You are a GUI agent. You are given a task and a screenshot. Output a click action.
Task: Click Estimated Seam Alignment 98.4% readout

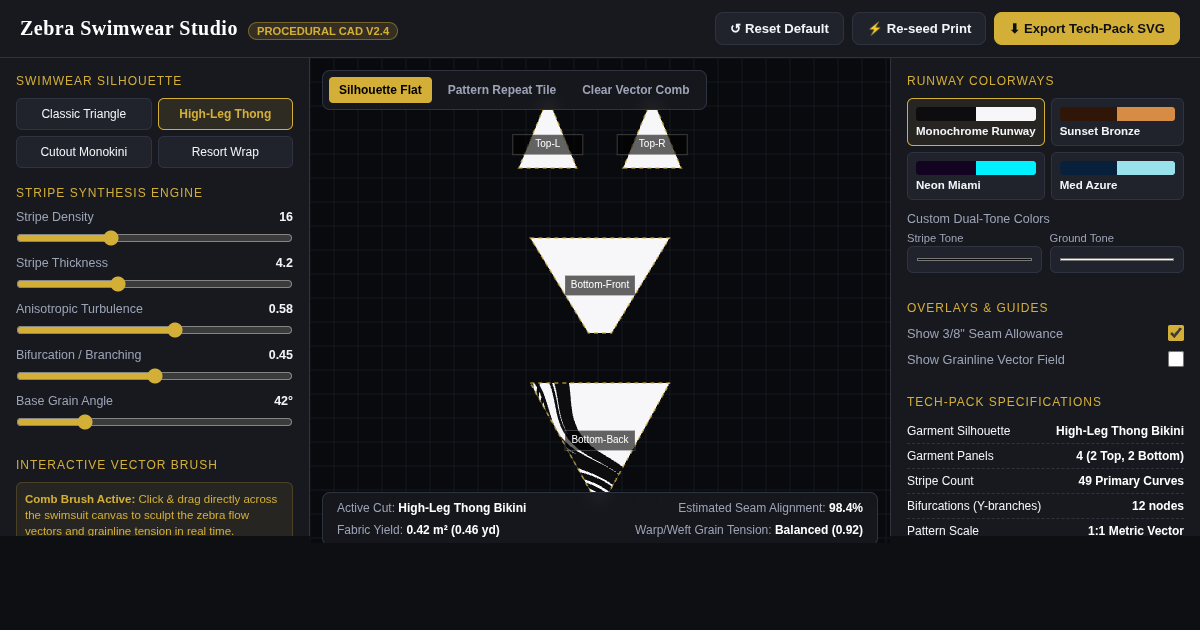pyautogui.click(x=770, y=508)
